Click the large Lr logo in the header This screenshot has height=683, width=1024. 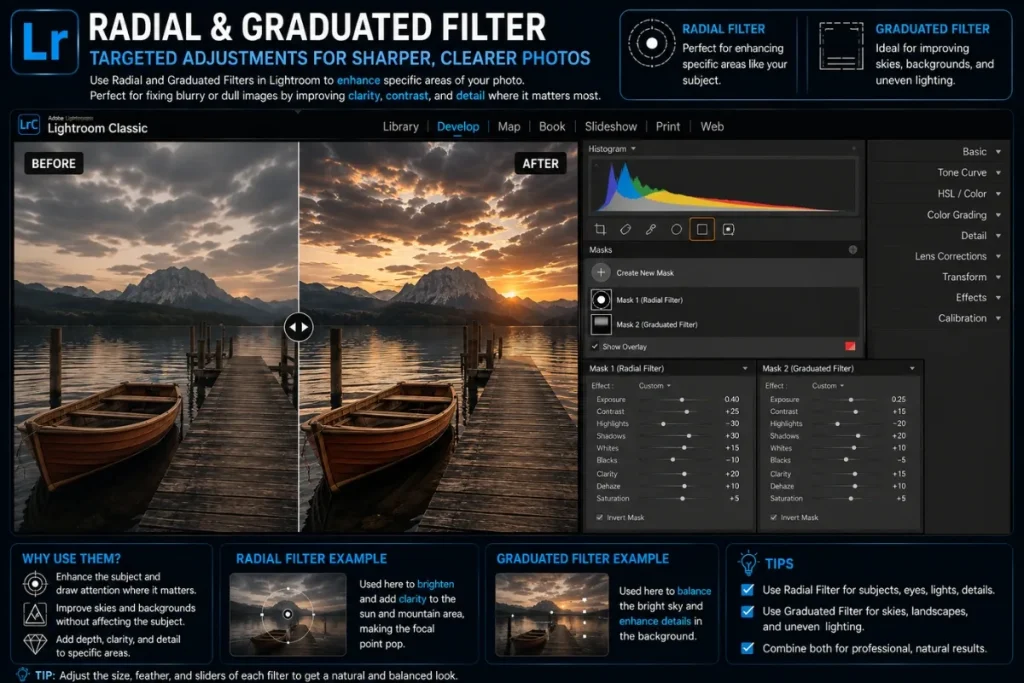tap(44, 41)
